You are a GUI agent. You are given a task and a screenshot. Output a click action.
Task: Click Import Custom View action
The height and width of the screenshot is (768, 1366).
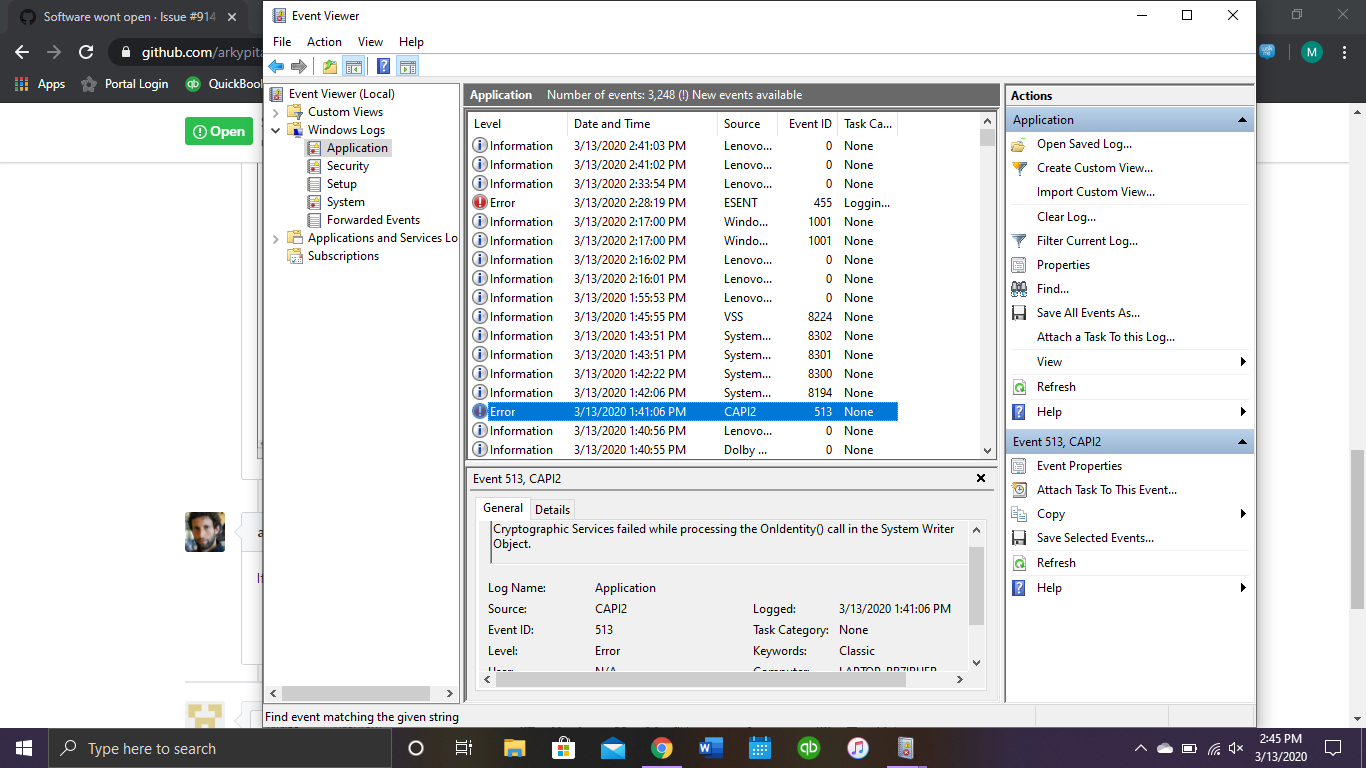click(1095, 192)
